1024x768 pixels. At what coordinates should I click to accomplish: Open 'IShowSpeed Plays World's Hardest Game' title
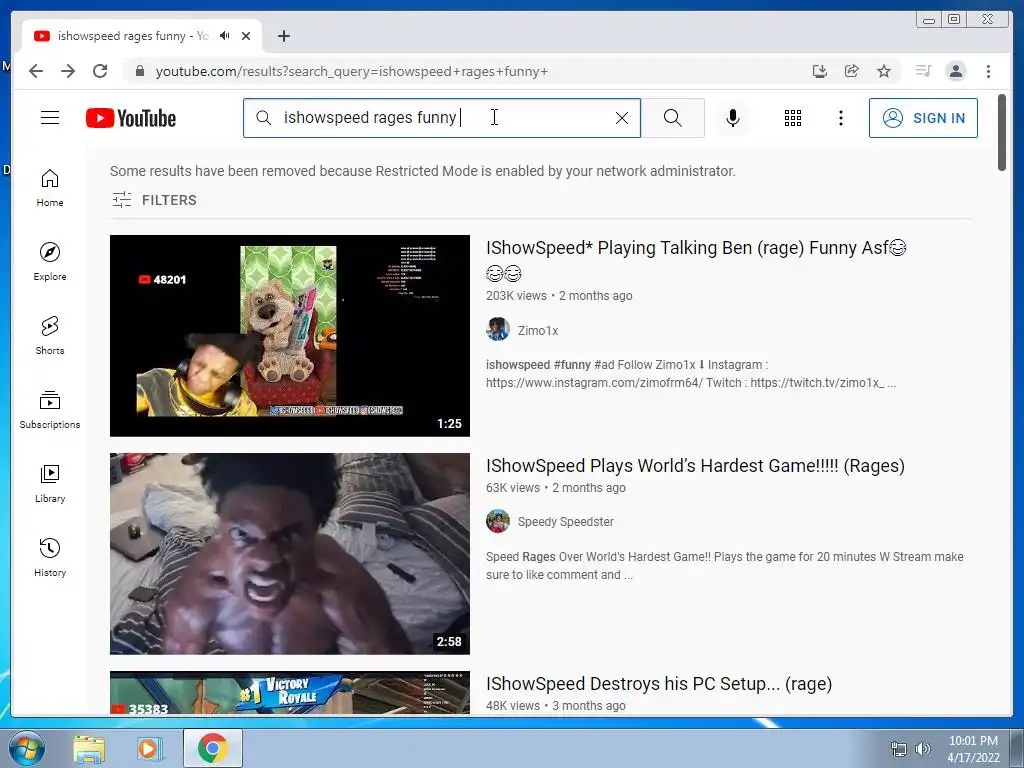point(695,466)
